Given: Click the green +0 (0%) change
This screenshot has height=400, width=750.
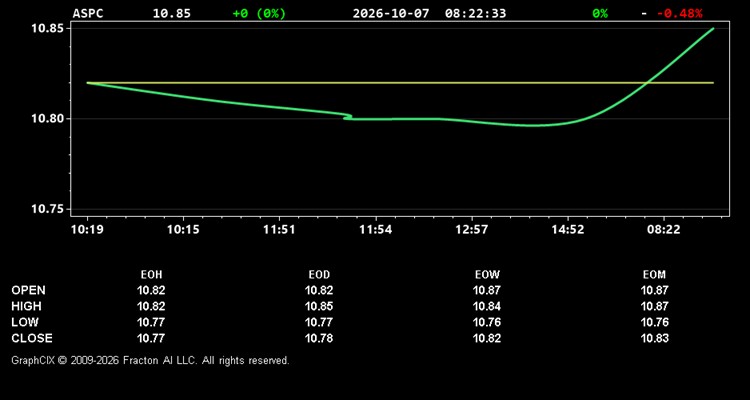Looking at the screenshot, I should (259, 13).
